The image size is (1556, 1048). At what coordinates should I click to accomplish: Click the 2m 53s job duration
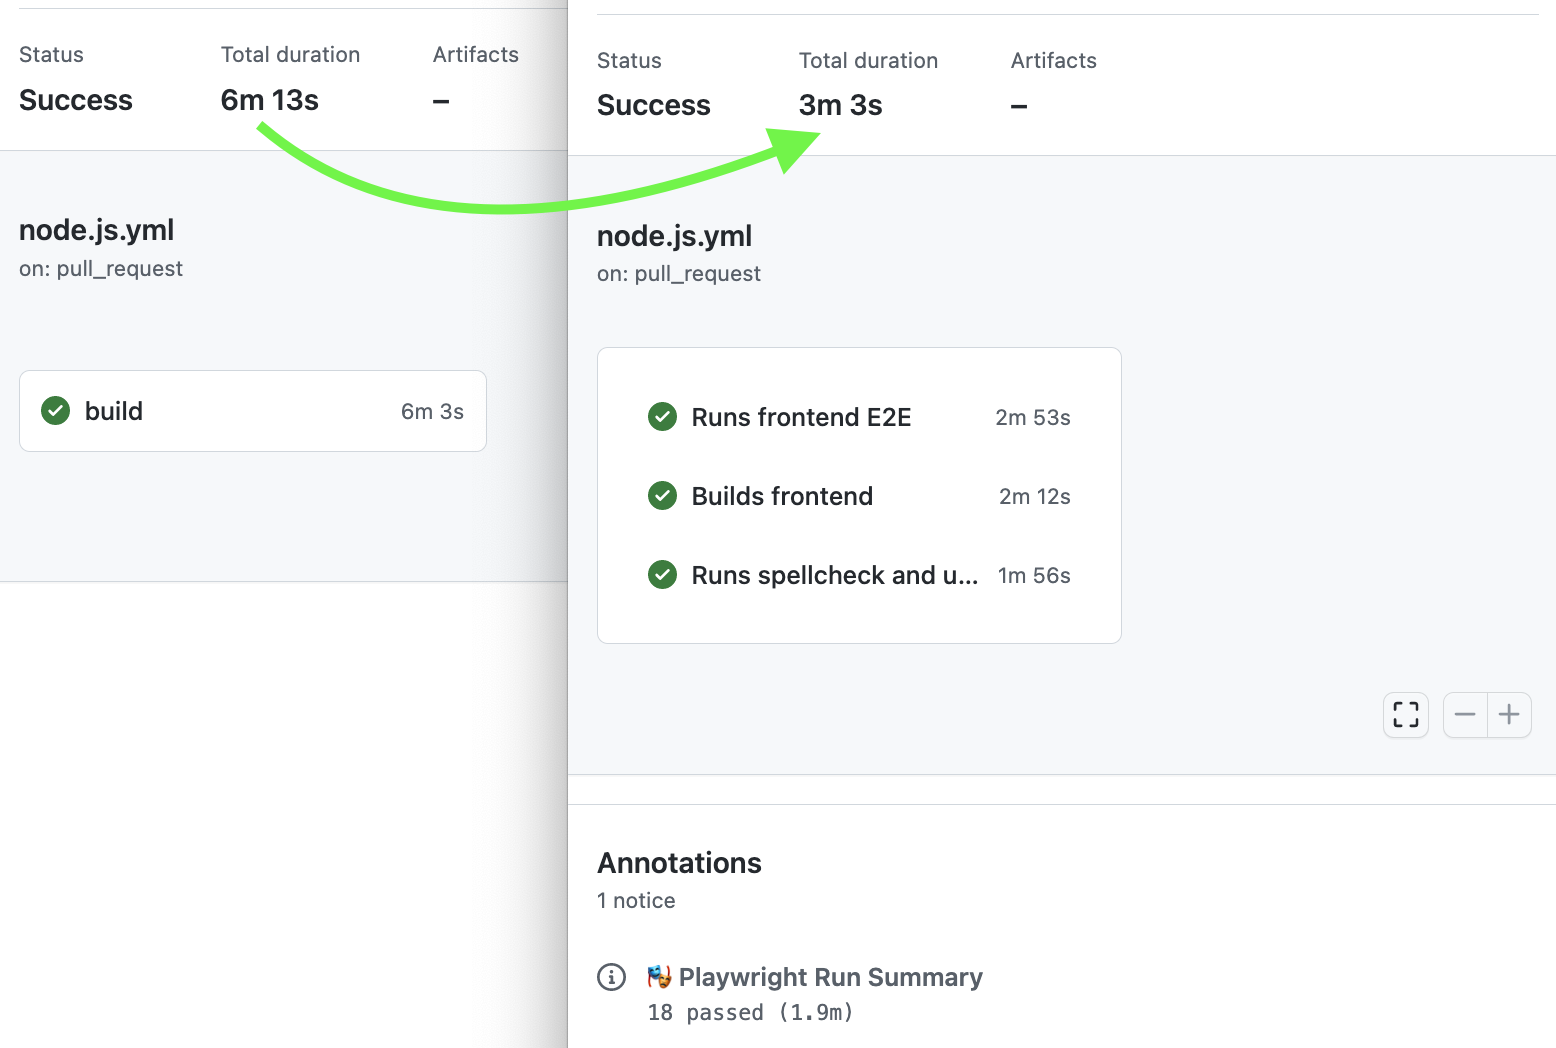coord(1032,417)
